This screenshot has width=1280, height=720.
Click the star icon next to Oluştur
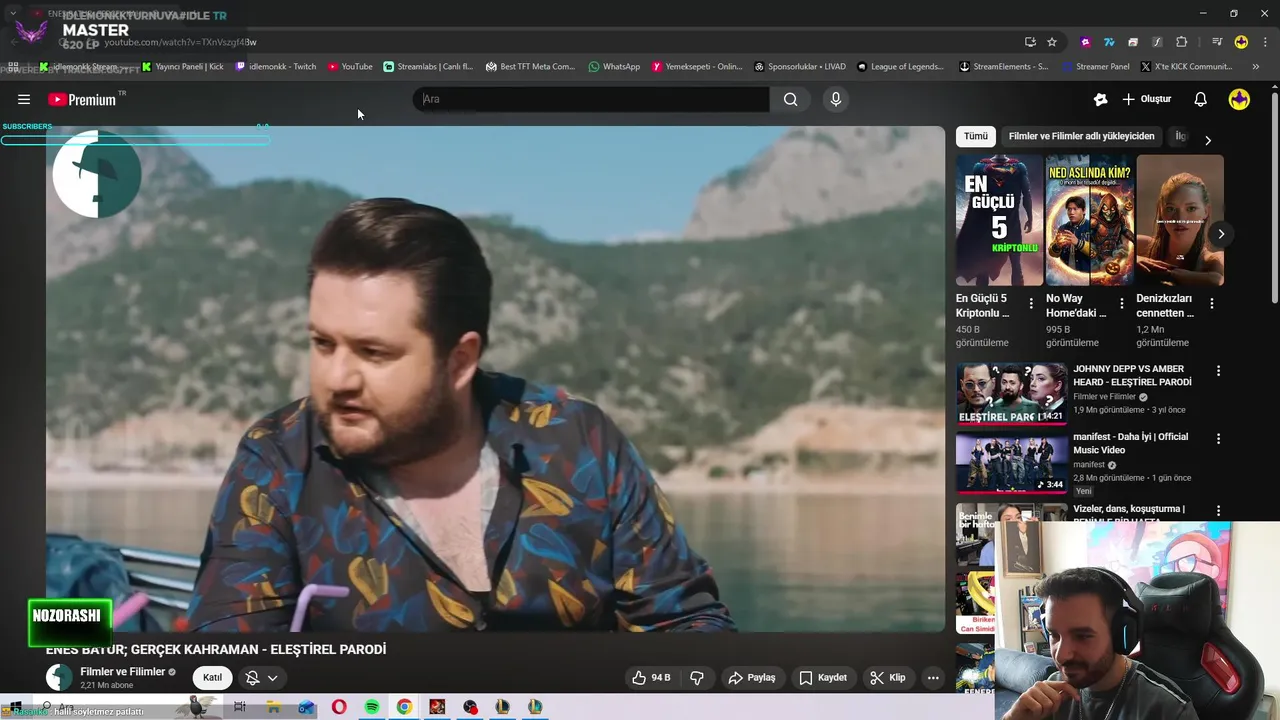coord(1100,99)
